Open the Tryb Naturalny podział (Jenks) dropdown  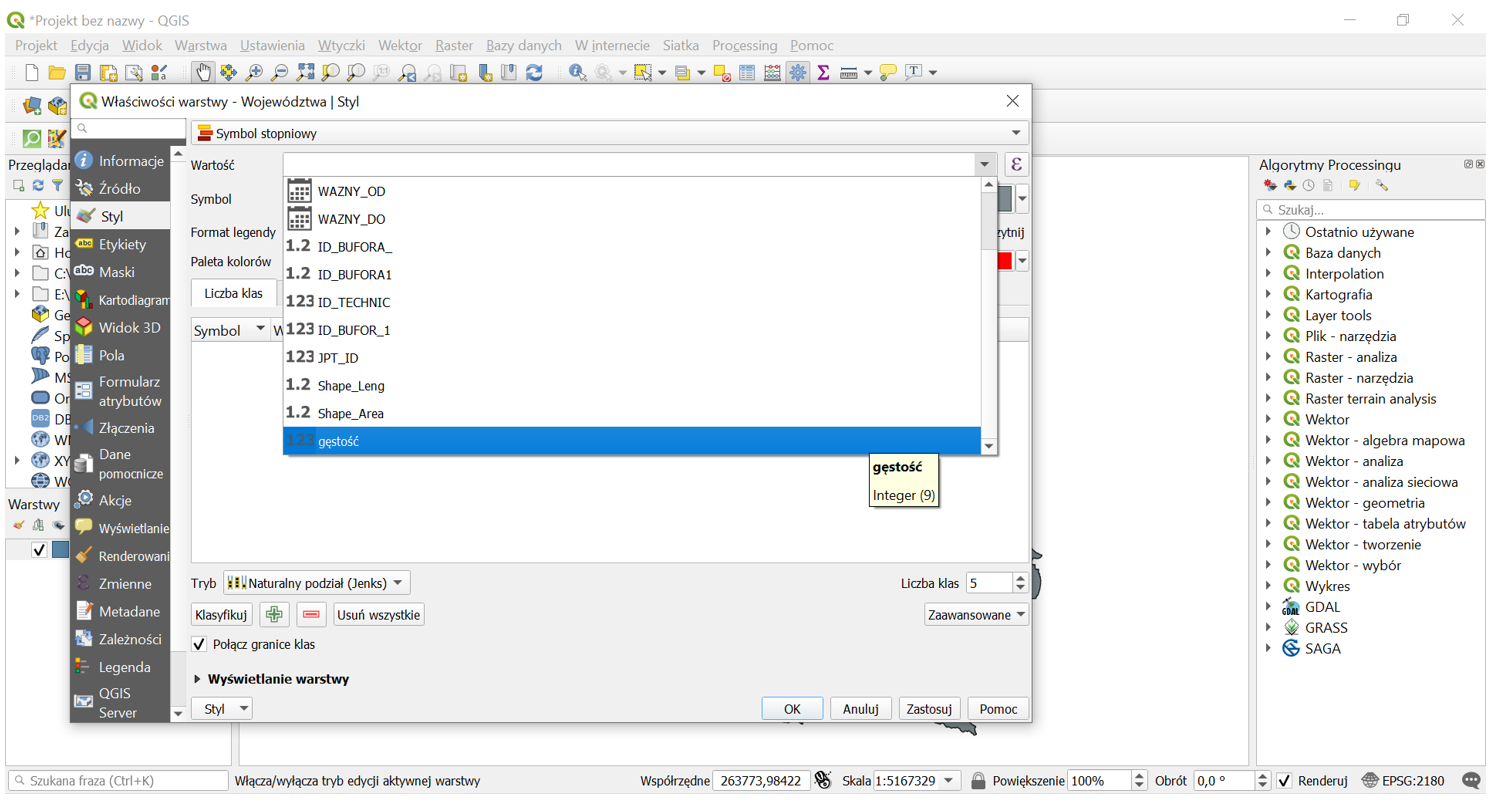[316, 583]
